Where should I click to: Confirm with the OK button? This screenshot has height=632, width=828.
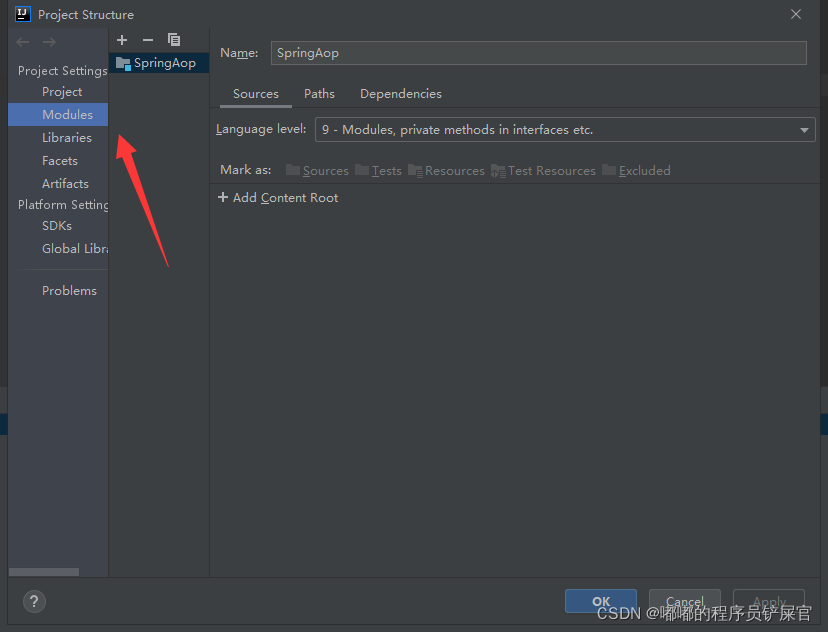pyautogui.click(x=601, y=601)
